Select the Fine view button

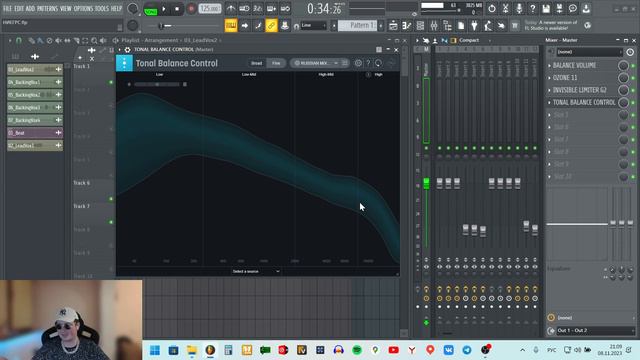click(x=276, y=63)
